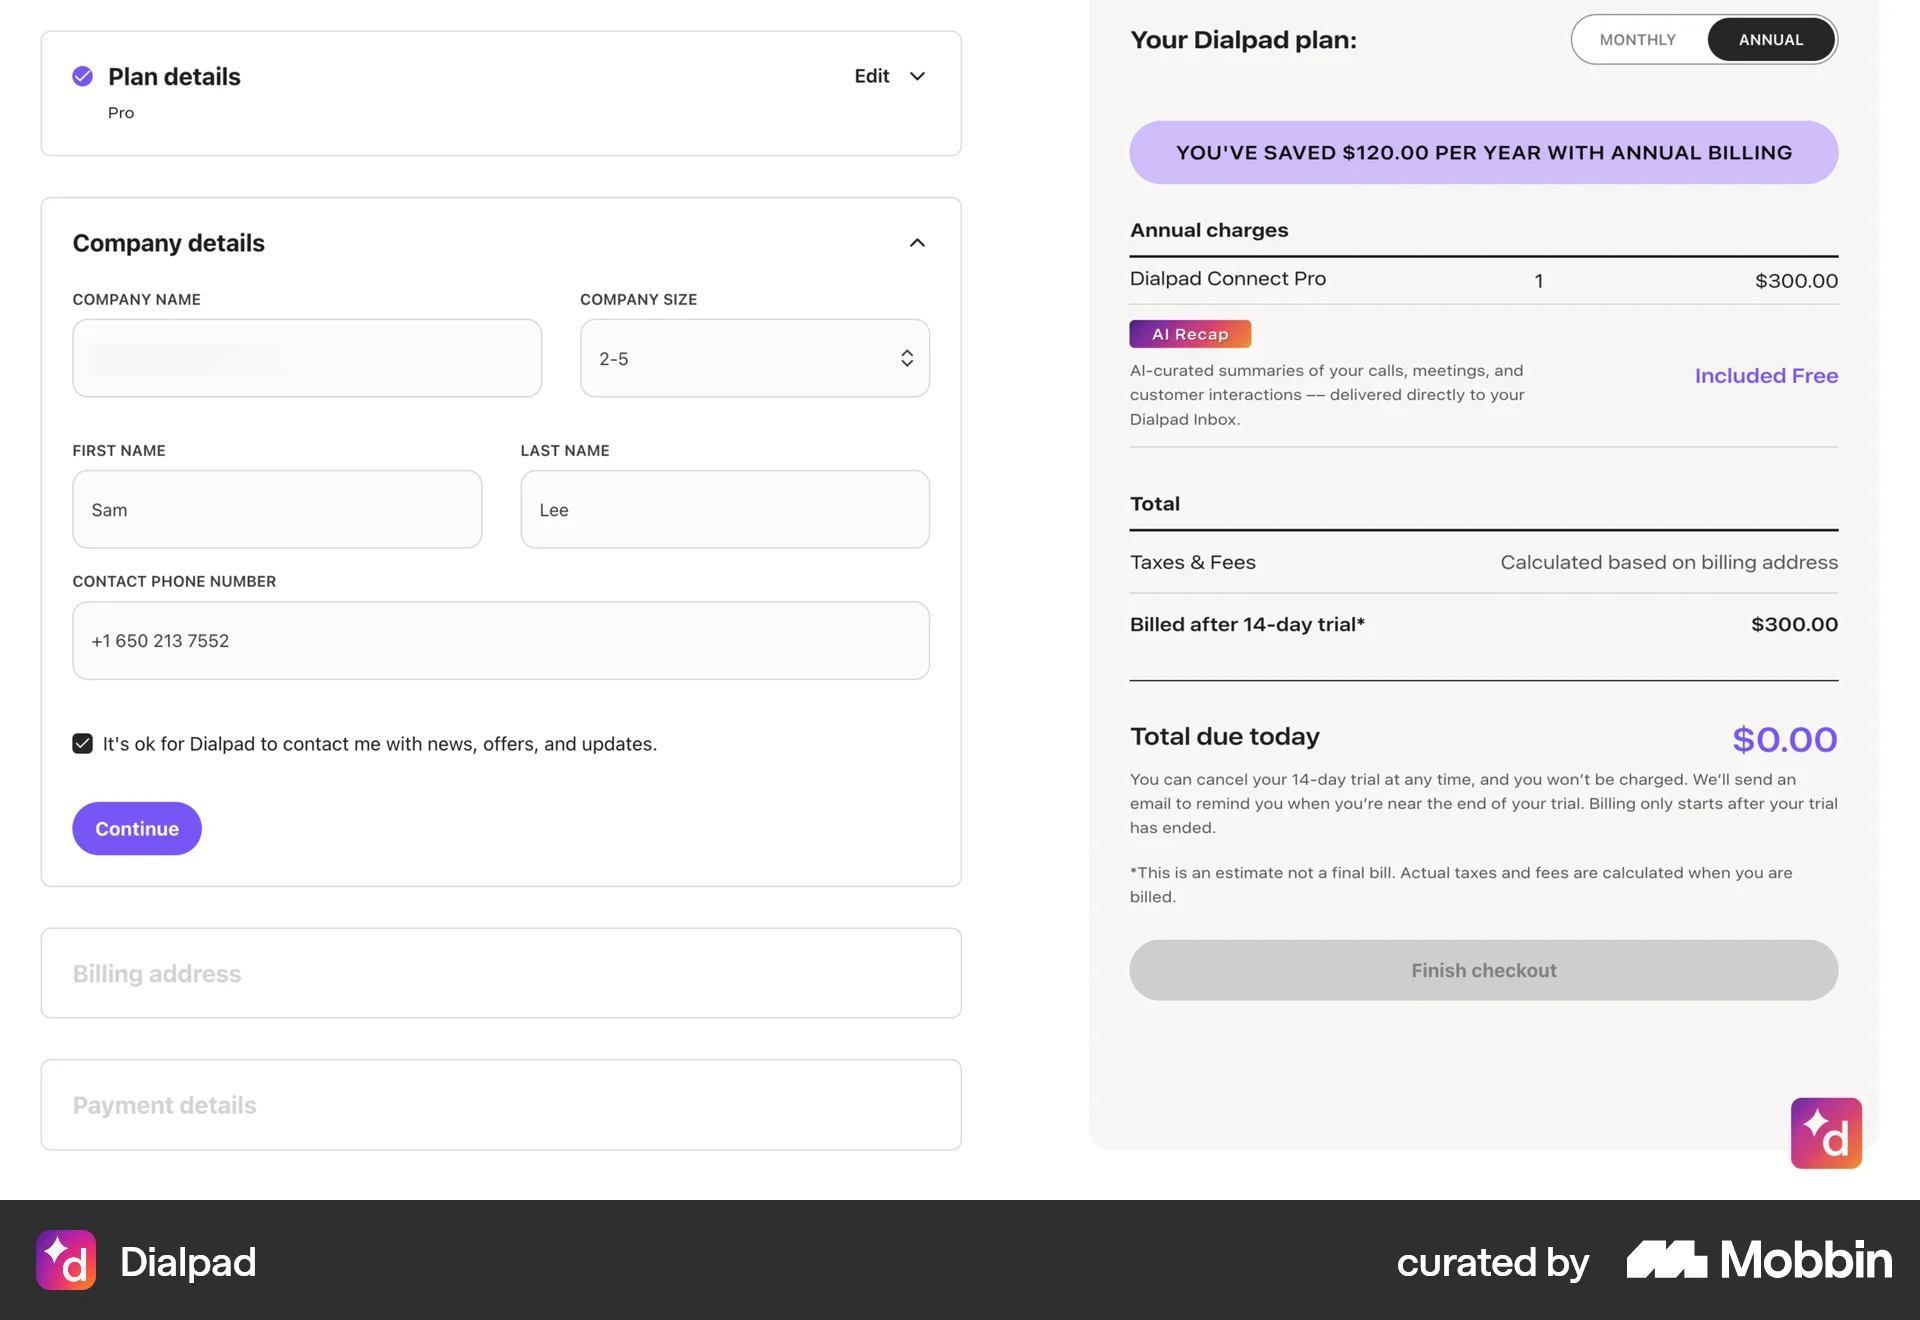Image resolution: width=1920 pixels, height=1320 pixels.
Task: Expand the Plan details Edit chevron
Action: tap(917, 76)
